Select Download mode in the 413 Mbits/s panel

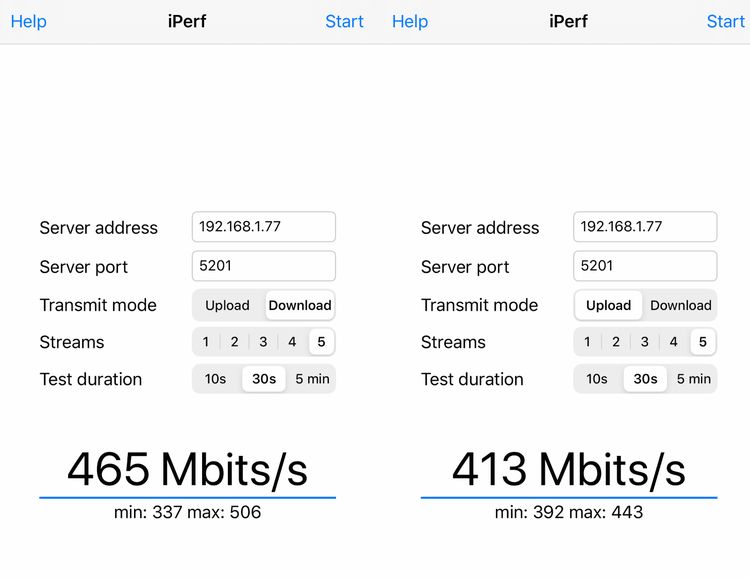(x=681, y=305)
